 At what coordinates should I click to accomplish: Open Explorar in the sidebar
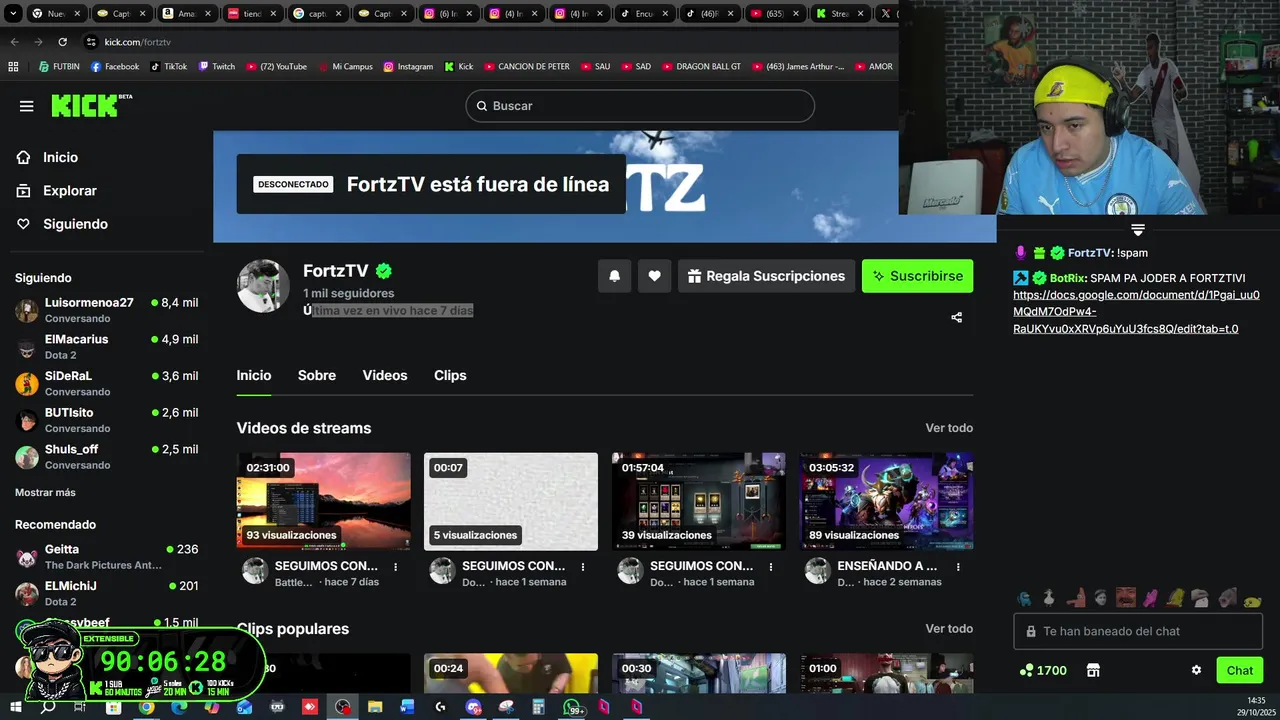pos(57,190)
